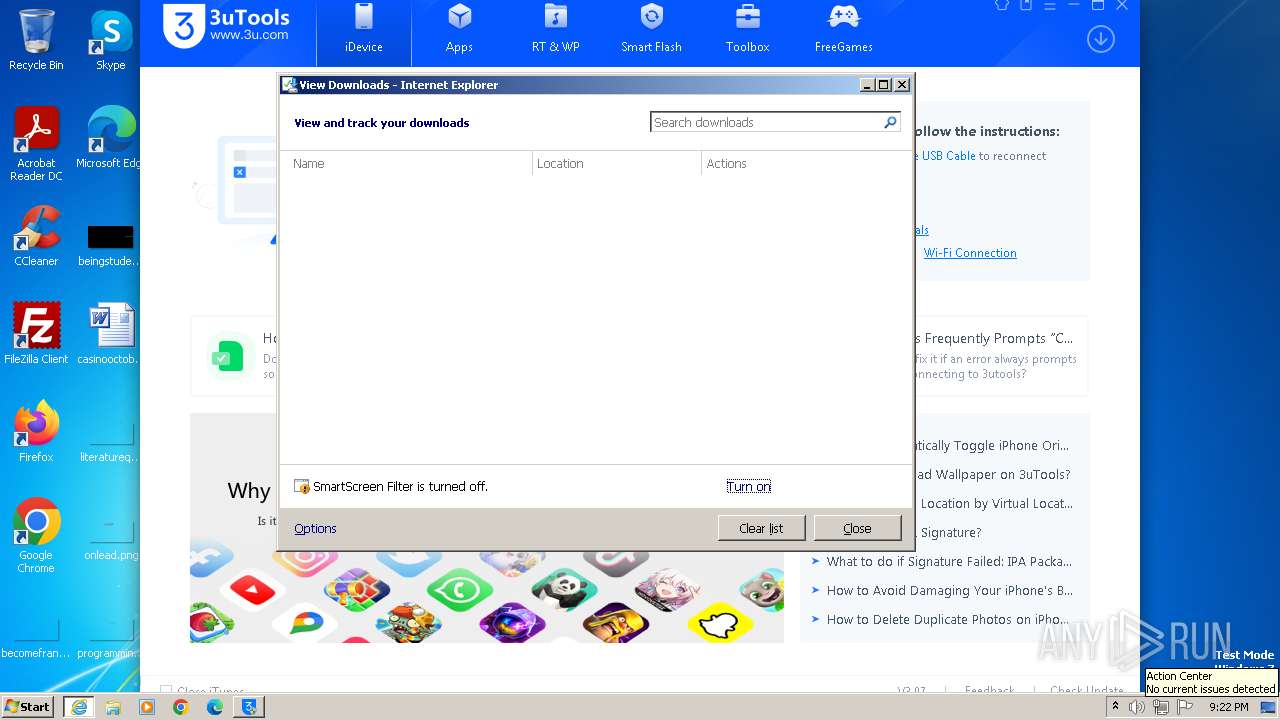Click the SmartScreen Filter warning icon

point(302,486)
